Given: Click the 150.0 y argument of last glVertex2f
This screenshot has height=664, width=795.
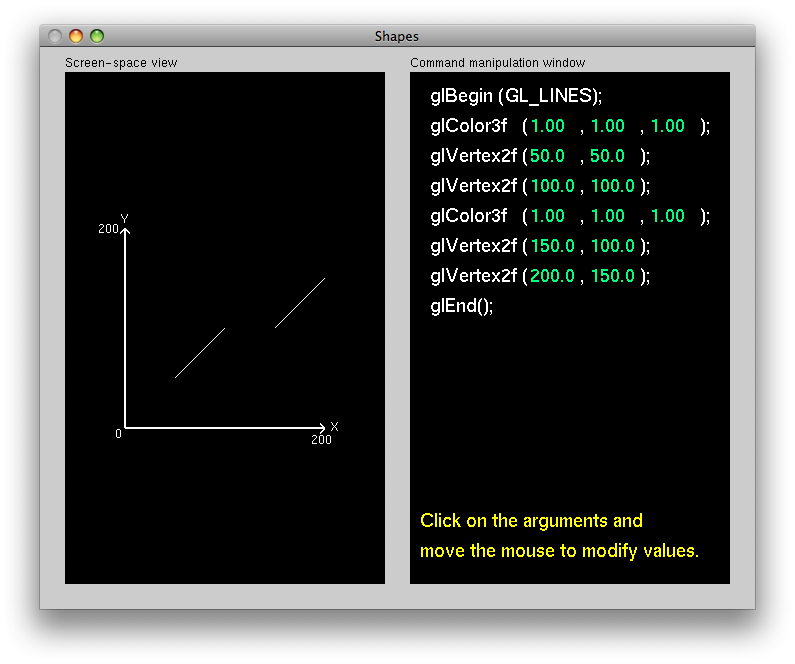Looking at the screenshot, I should 612,276.
